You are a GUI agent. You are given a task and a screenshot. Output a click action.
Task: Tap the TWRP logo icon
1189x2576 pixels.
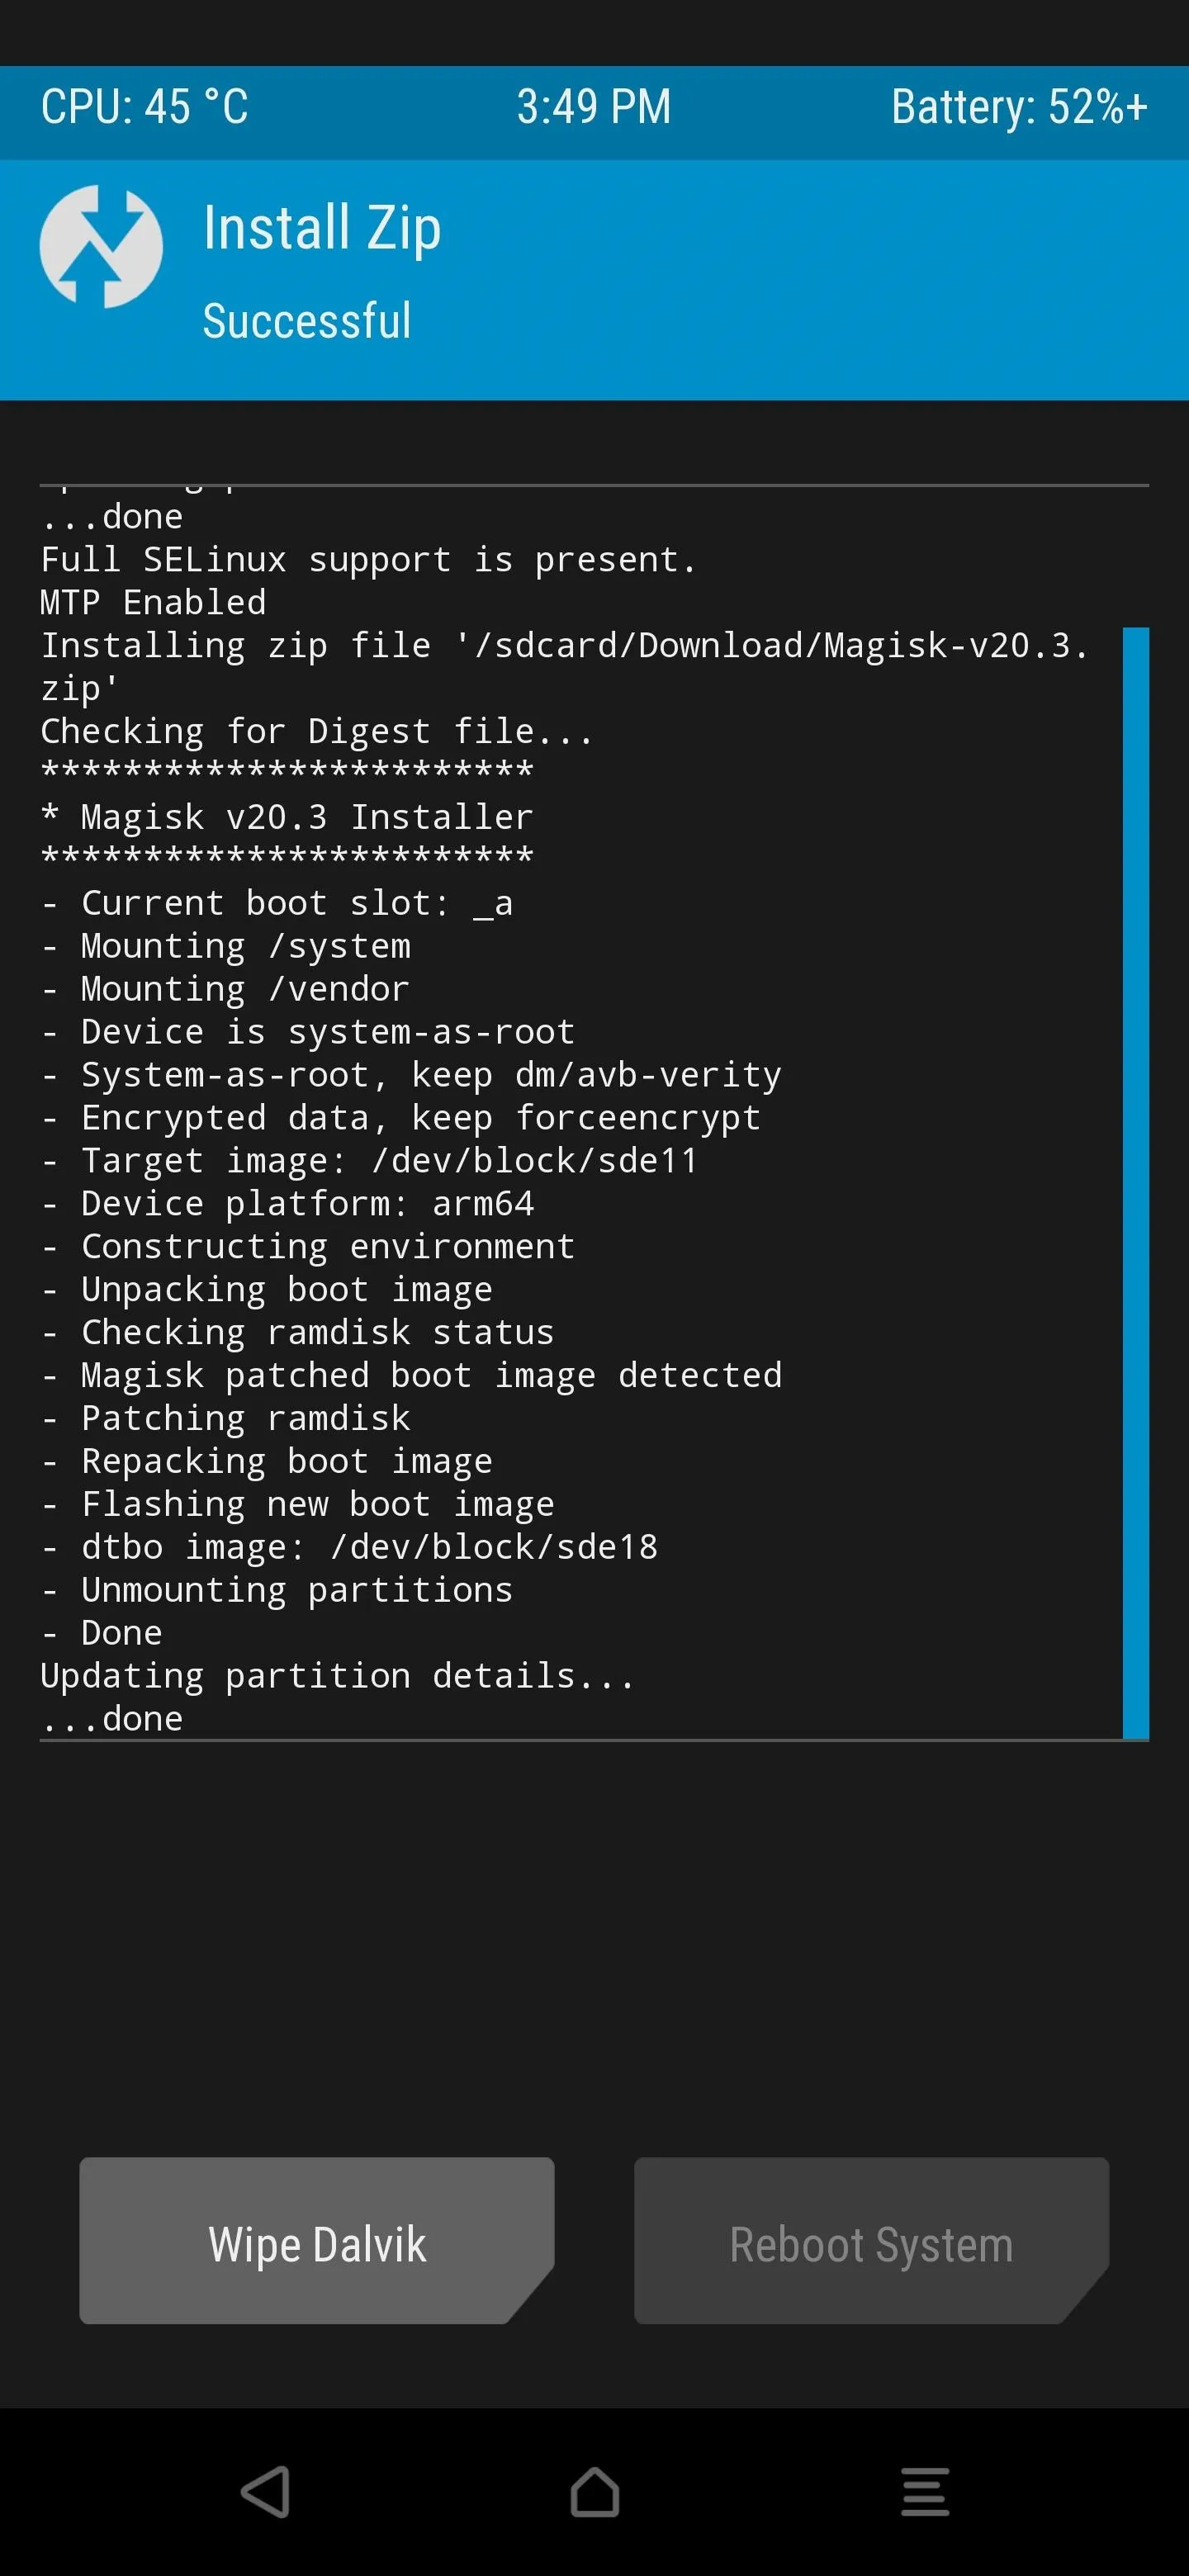pos(101,246)
